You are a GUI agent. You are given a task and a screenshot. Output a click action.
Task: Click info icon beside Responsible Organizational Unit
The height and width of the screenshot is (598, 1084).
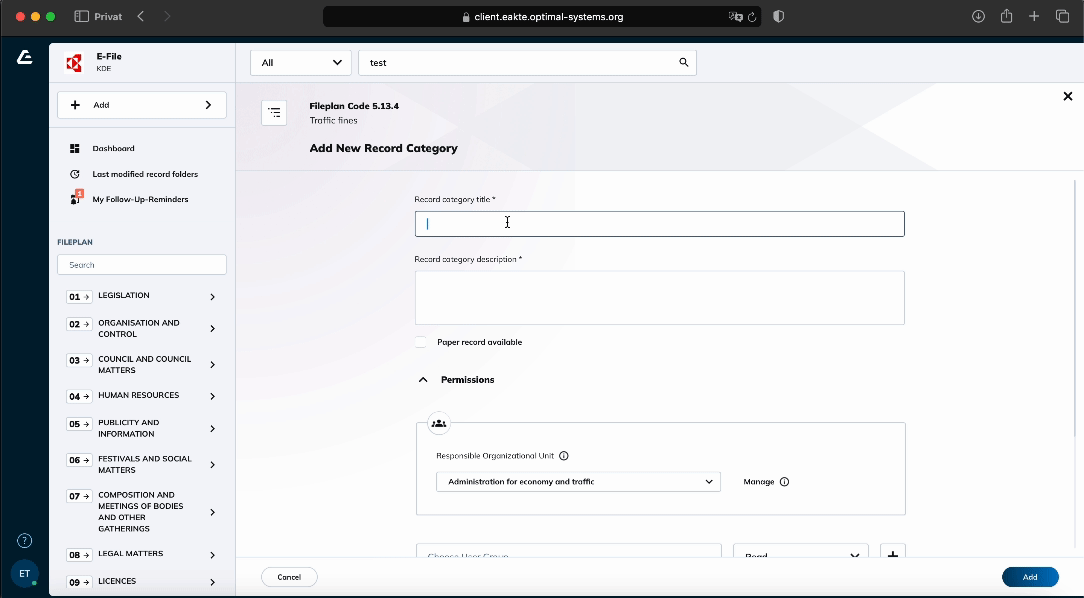point(564,456)
